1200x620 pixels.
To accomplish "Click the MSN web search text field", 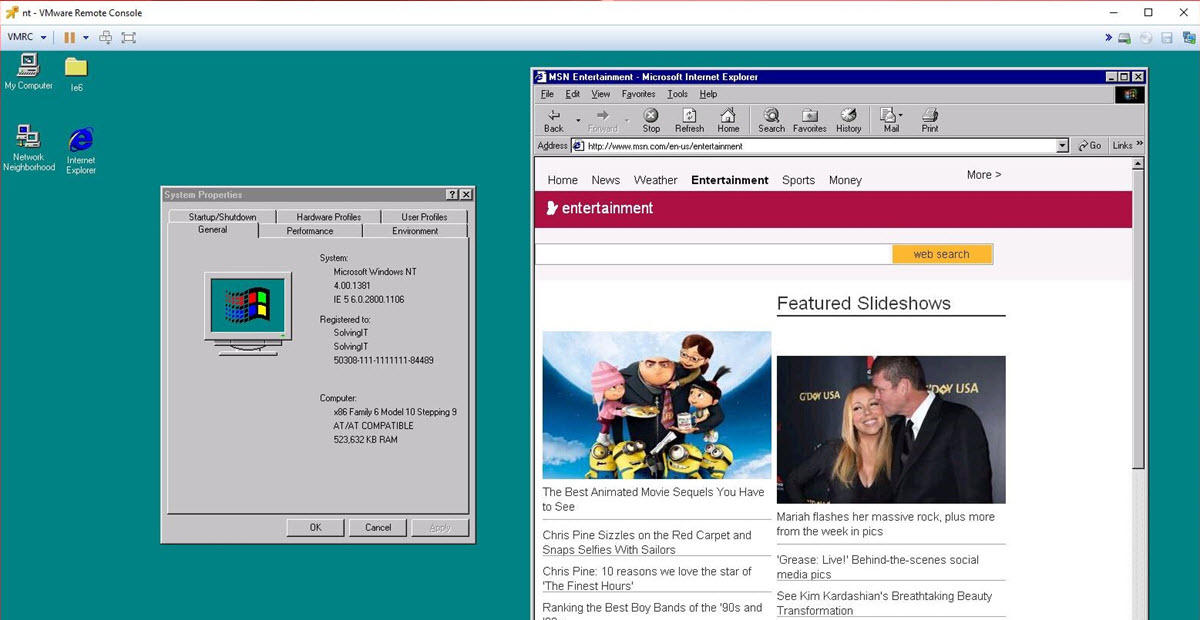I will pos(714,254).
